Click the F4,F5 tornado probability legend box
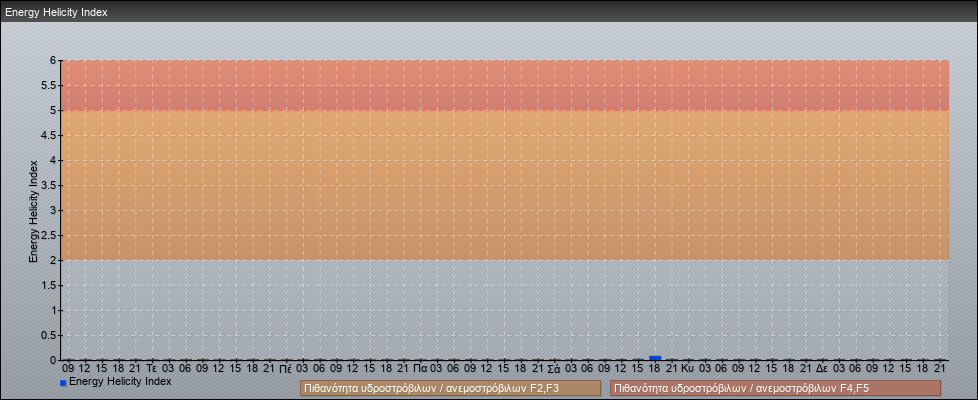Image resolution: width=978 pixels, height=400 pixels. [x=775, y=388]
